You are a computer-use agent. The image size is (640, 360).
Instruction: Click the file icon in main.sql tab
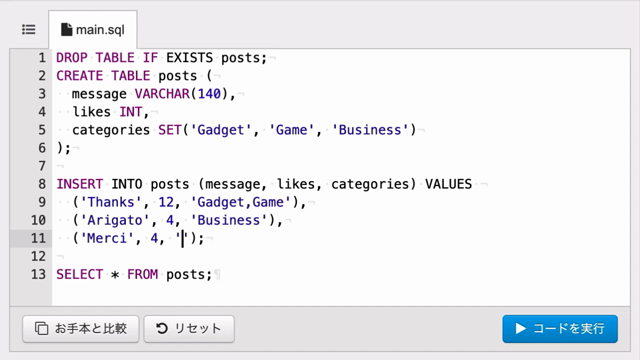(66, 30)
